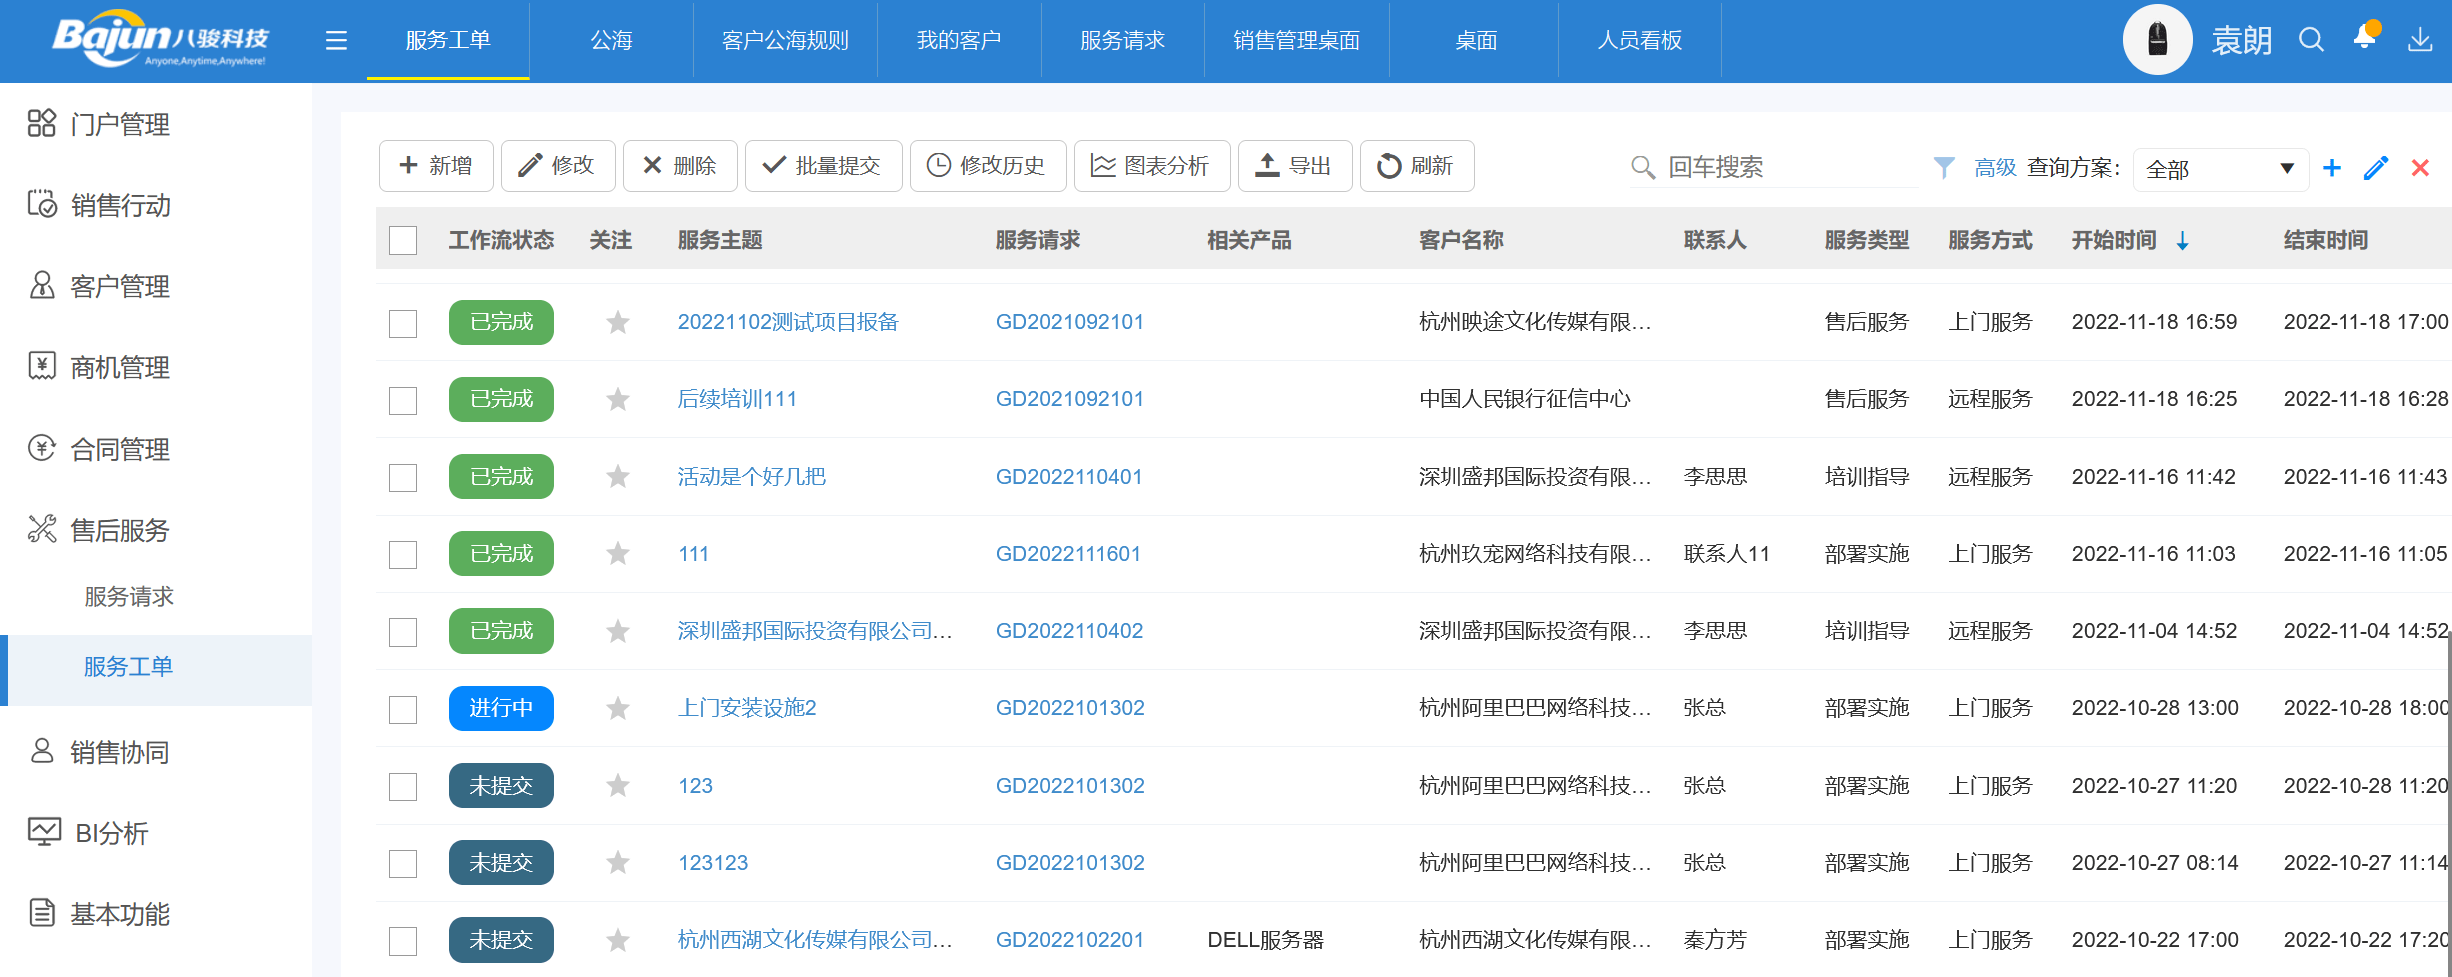
Task: Collapse the sidebar with the hamburger icon
Action: [335, 40]
